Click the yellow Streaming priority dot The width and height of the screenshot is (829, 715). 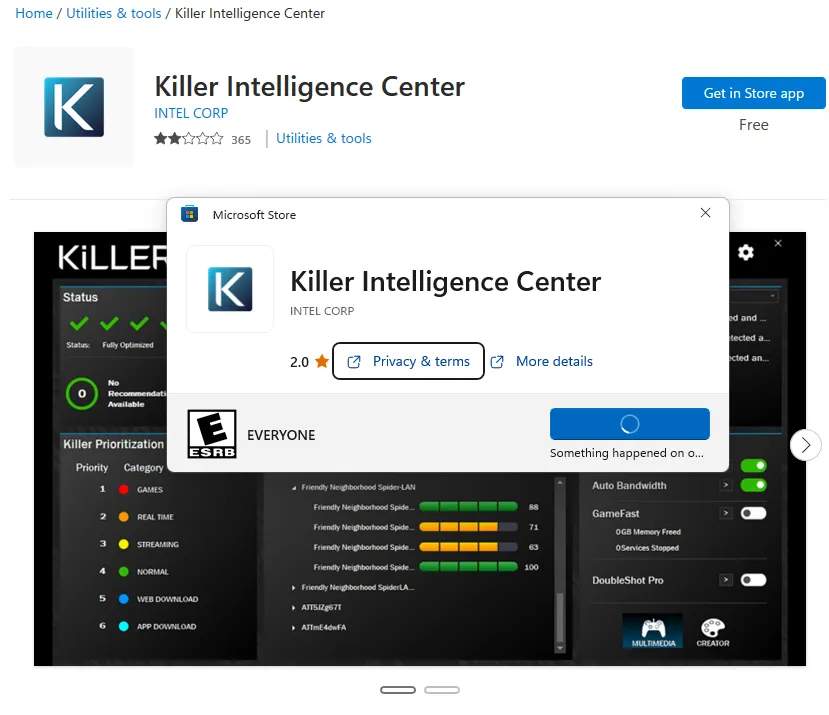(124, 544)
